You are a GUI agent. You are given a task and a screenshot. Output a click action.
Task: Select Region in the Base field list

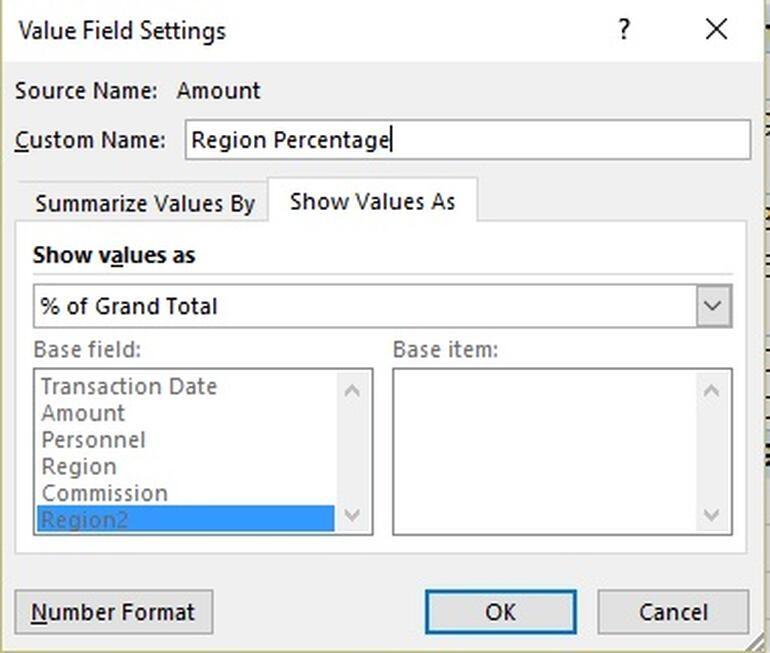79,467
